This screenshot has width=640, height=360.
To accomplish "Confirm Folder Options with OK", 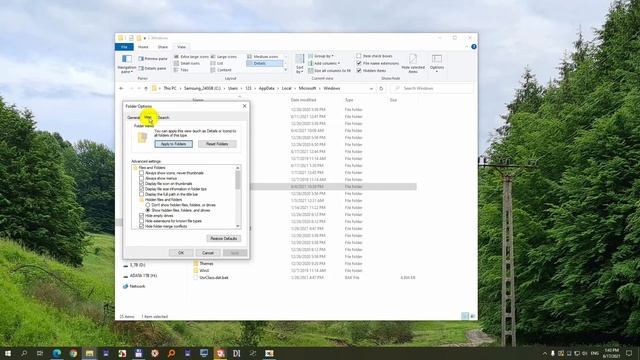I will (181, 253).
